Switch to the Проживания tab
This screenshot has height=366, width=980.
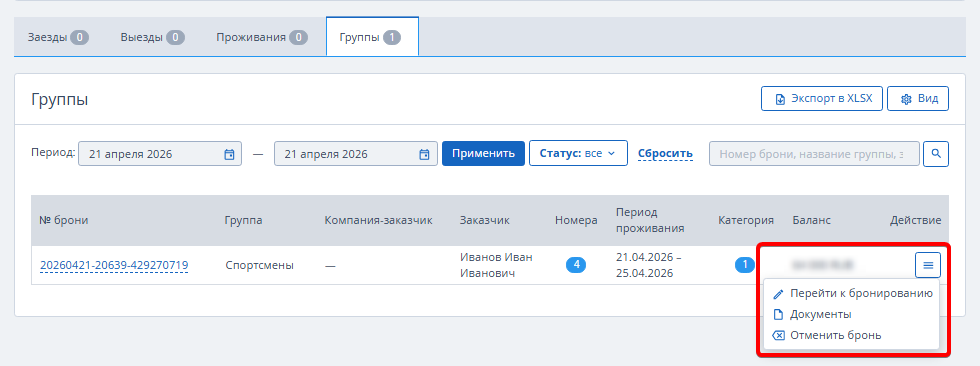[x=262, y=37]
